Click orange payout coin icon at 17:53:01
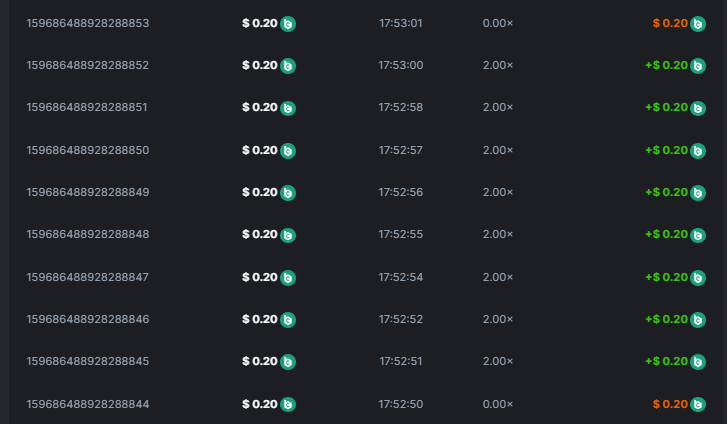The image size is (727, 424). pyautogui.click(x=698, y=23)
